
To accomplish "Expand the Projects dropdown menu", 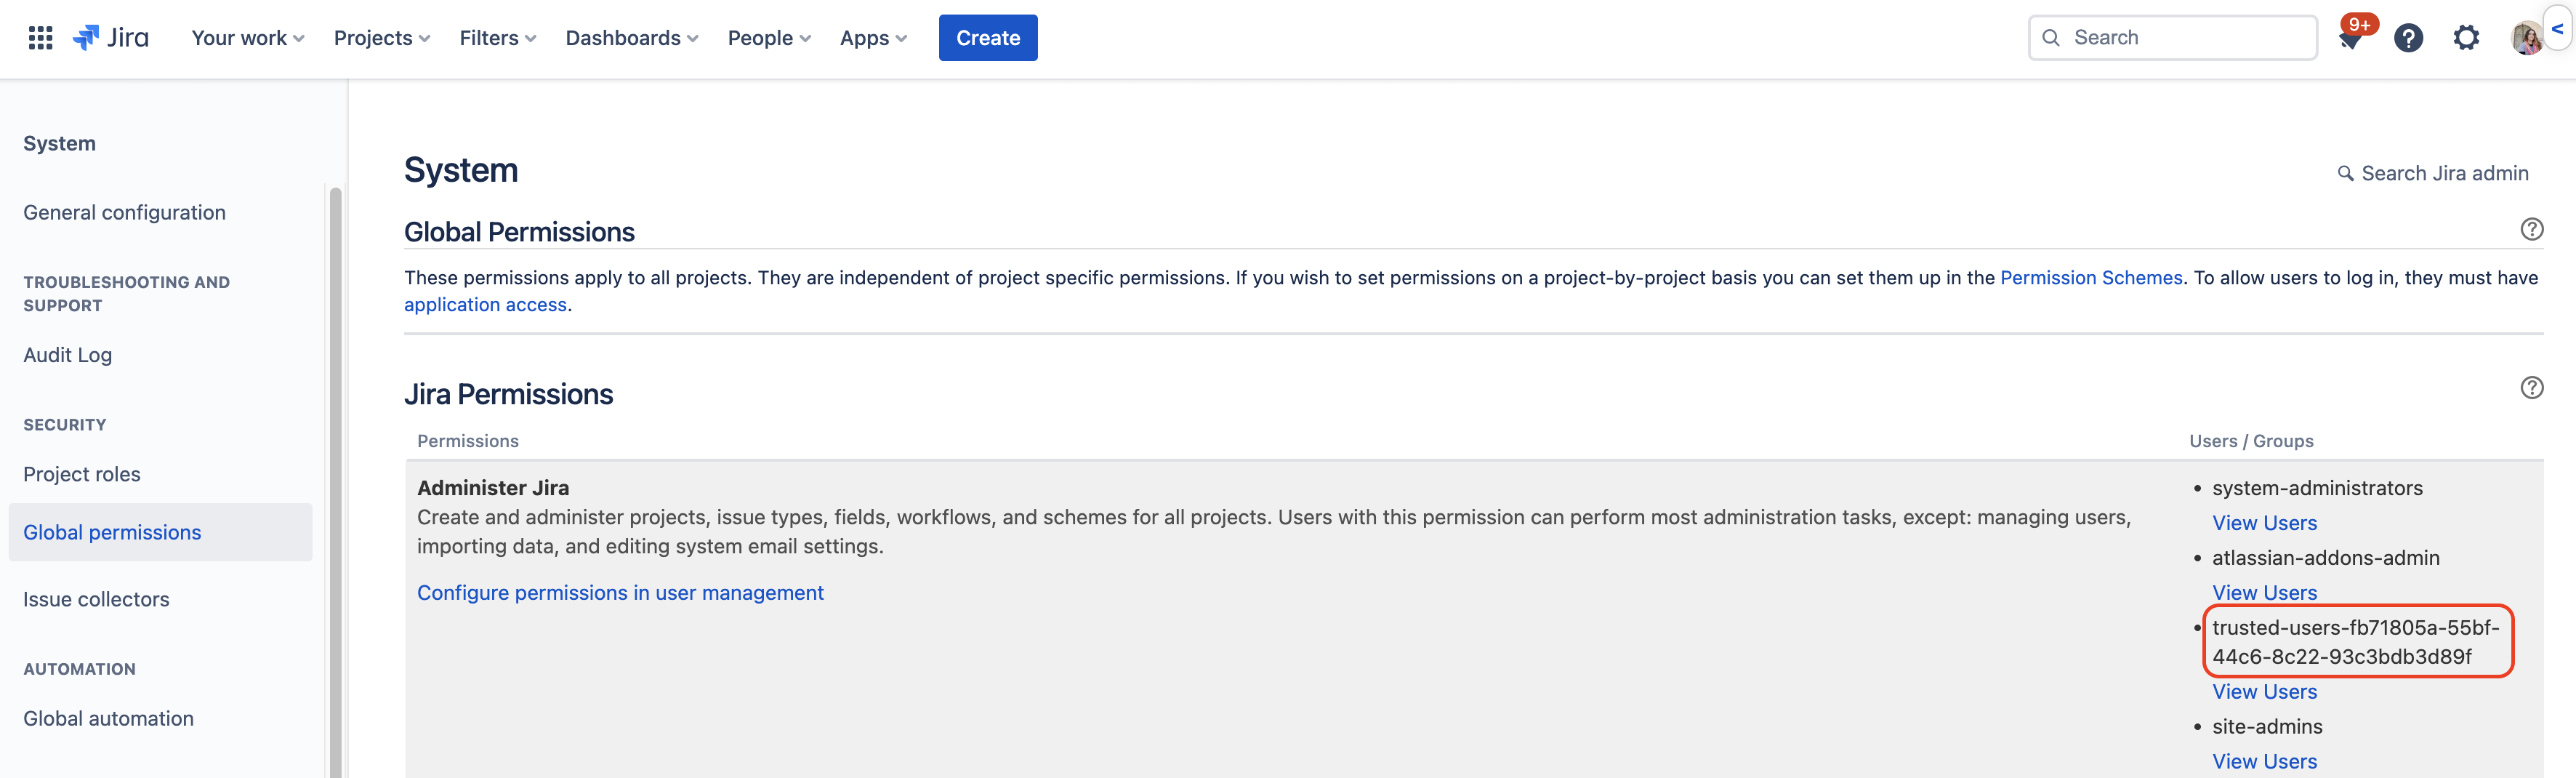I will tap(381, 38).
